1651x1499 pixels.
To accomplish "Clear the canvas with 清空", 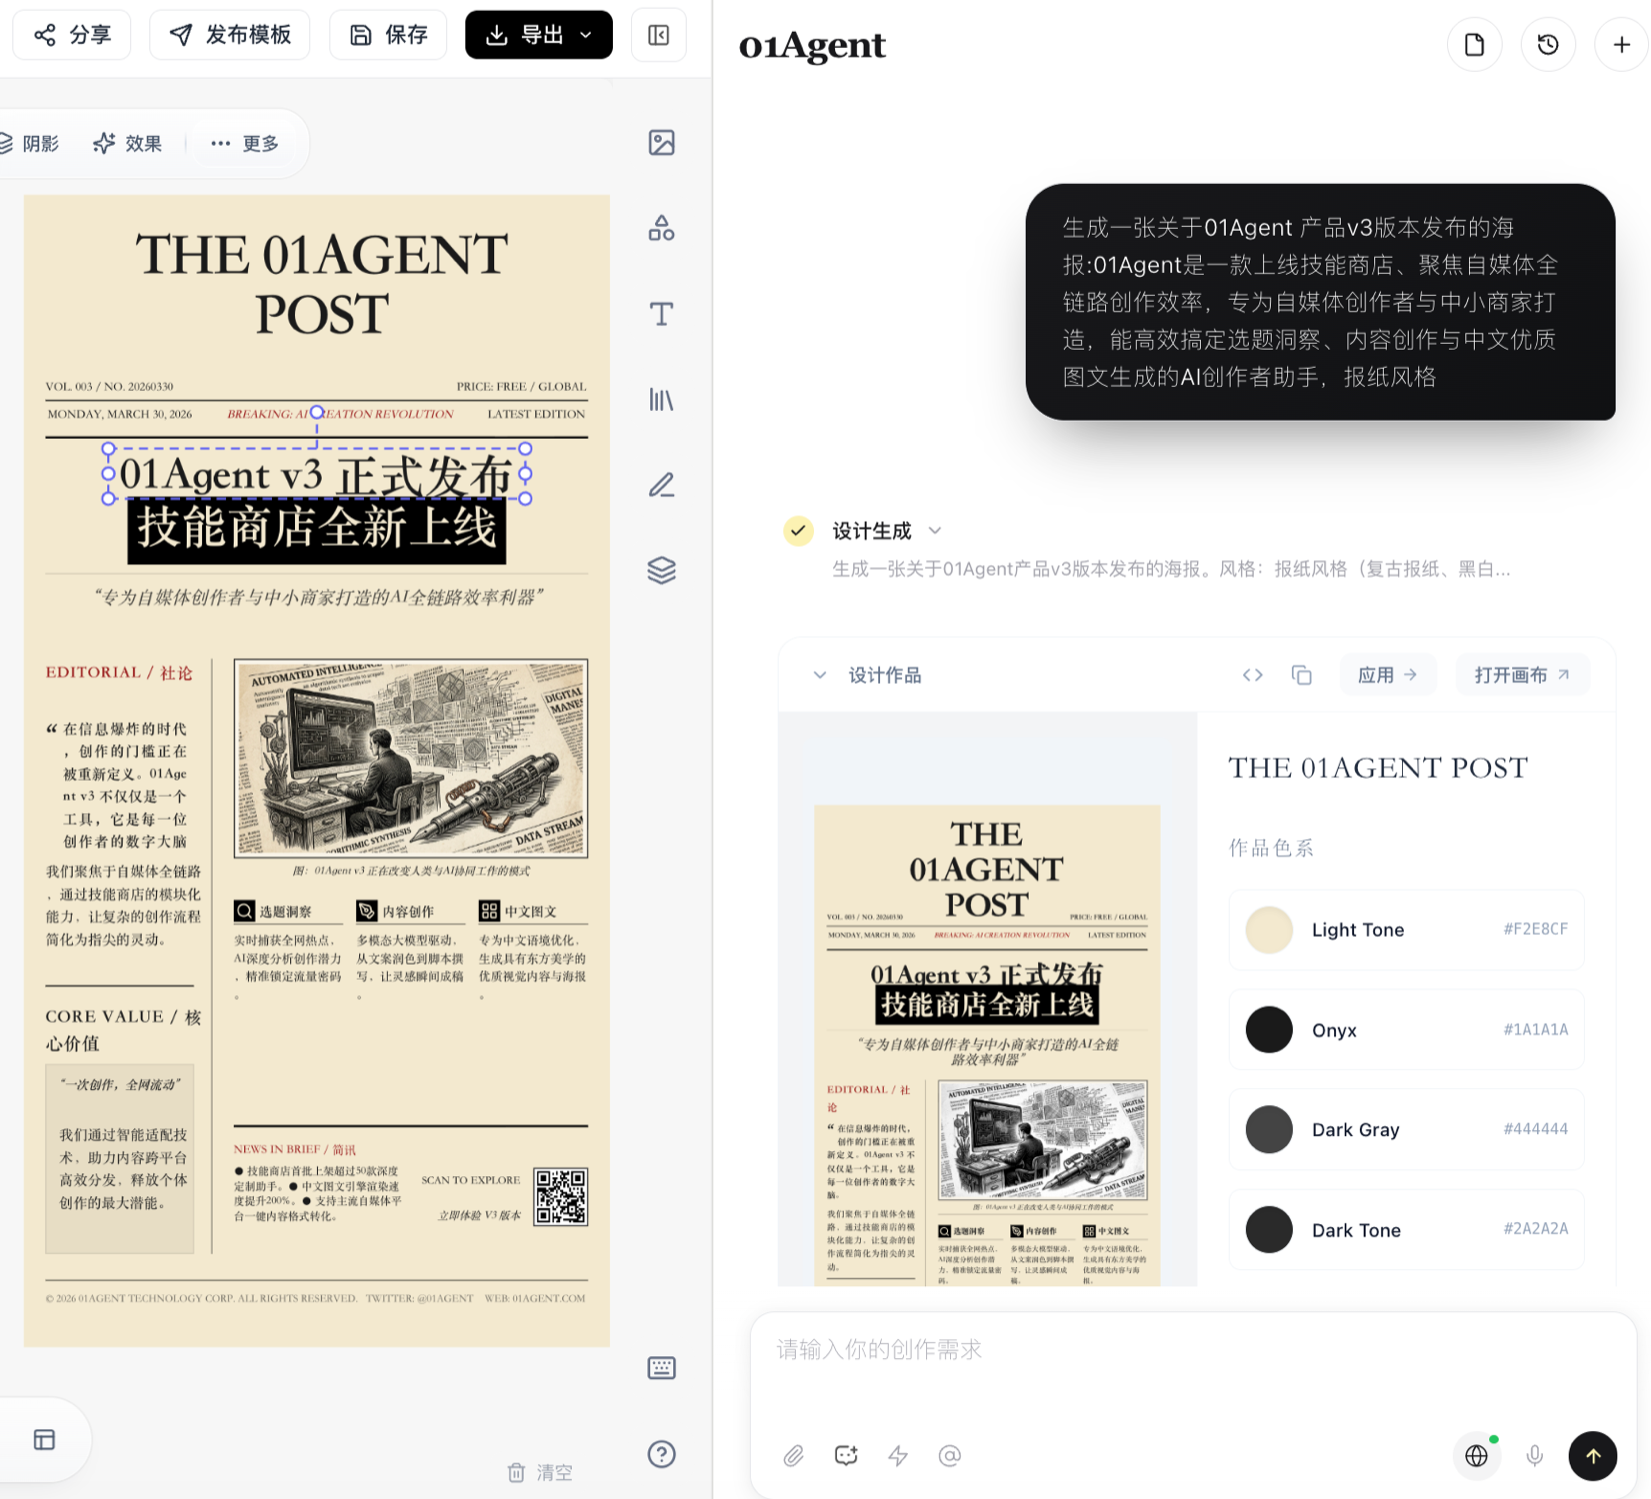I will [x=540, y=1472].
